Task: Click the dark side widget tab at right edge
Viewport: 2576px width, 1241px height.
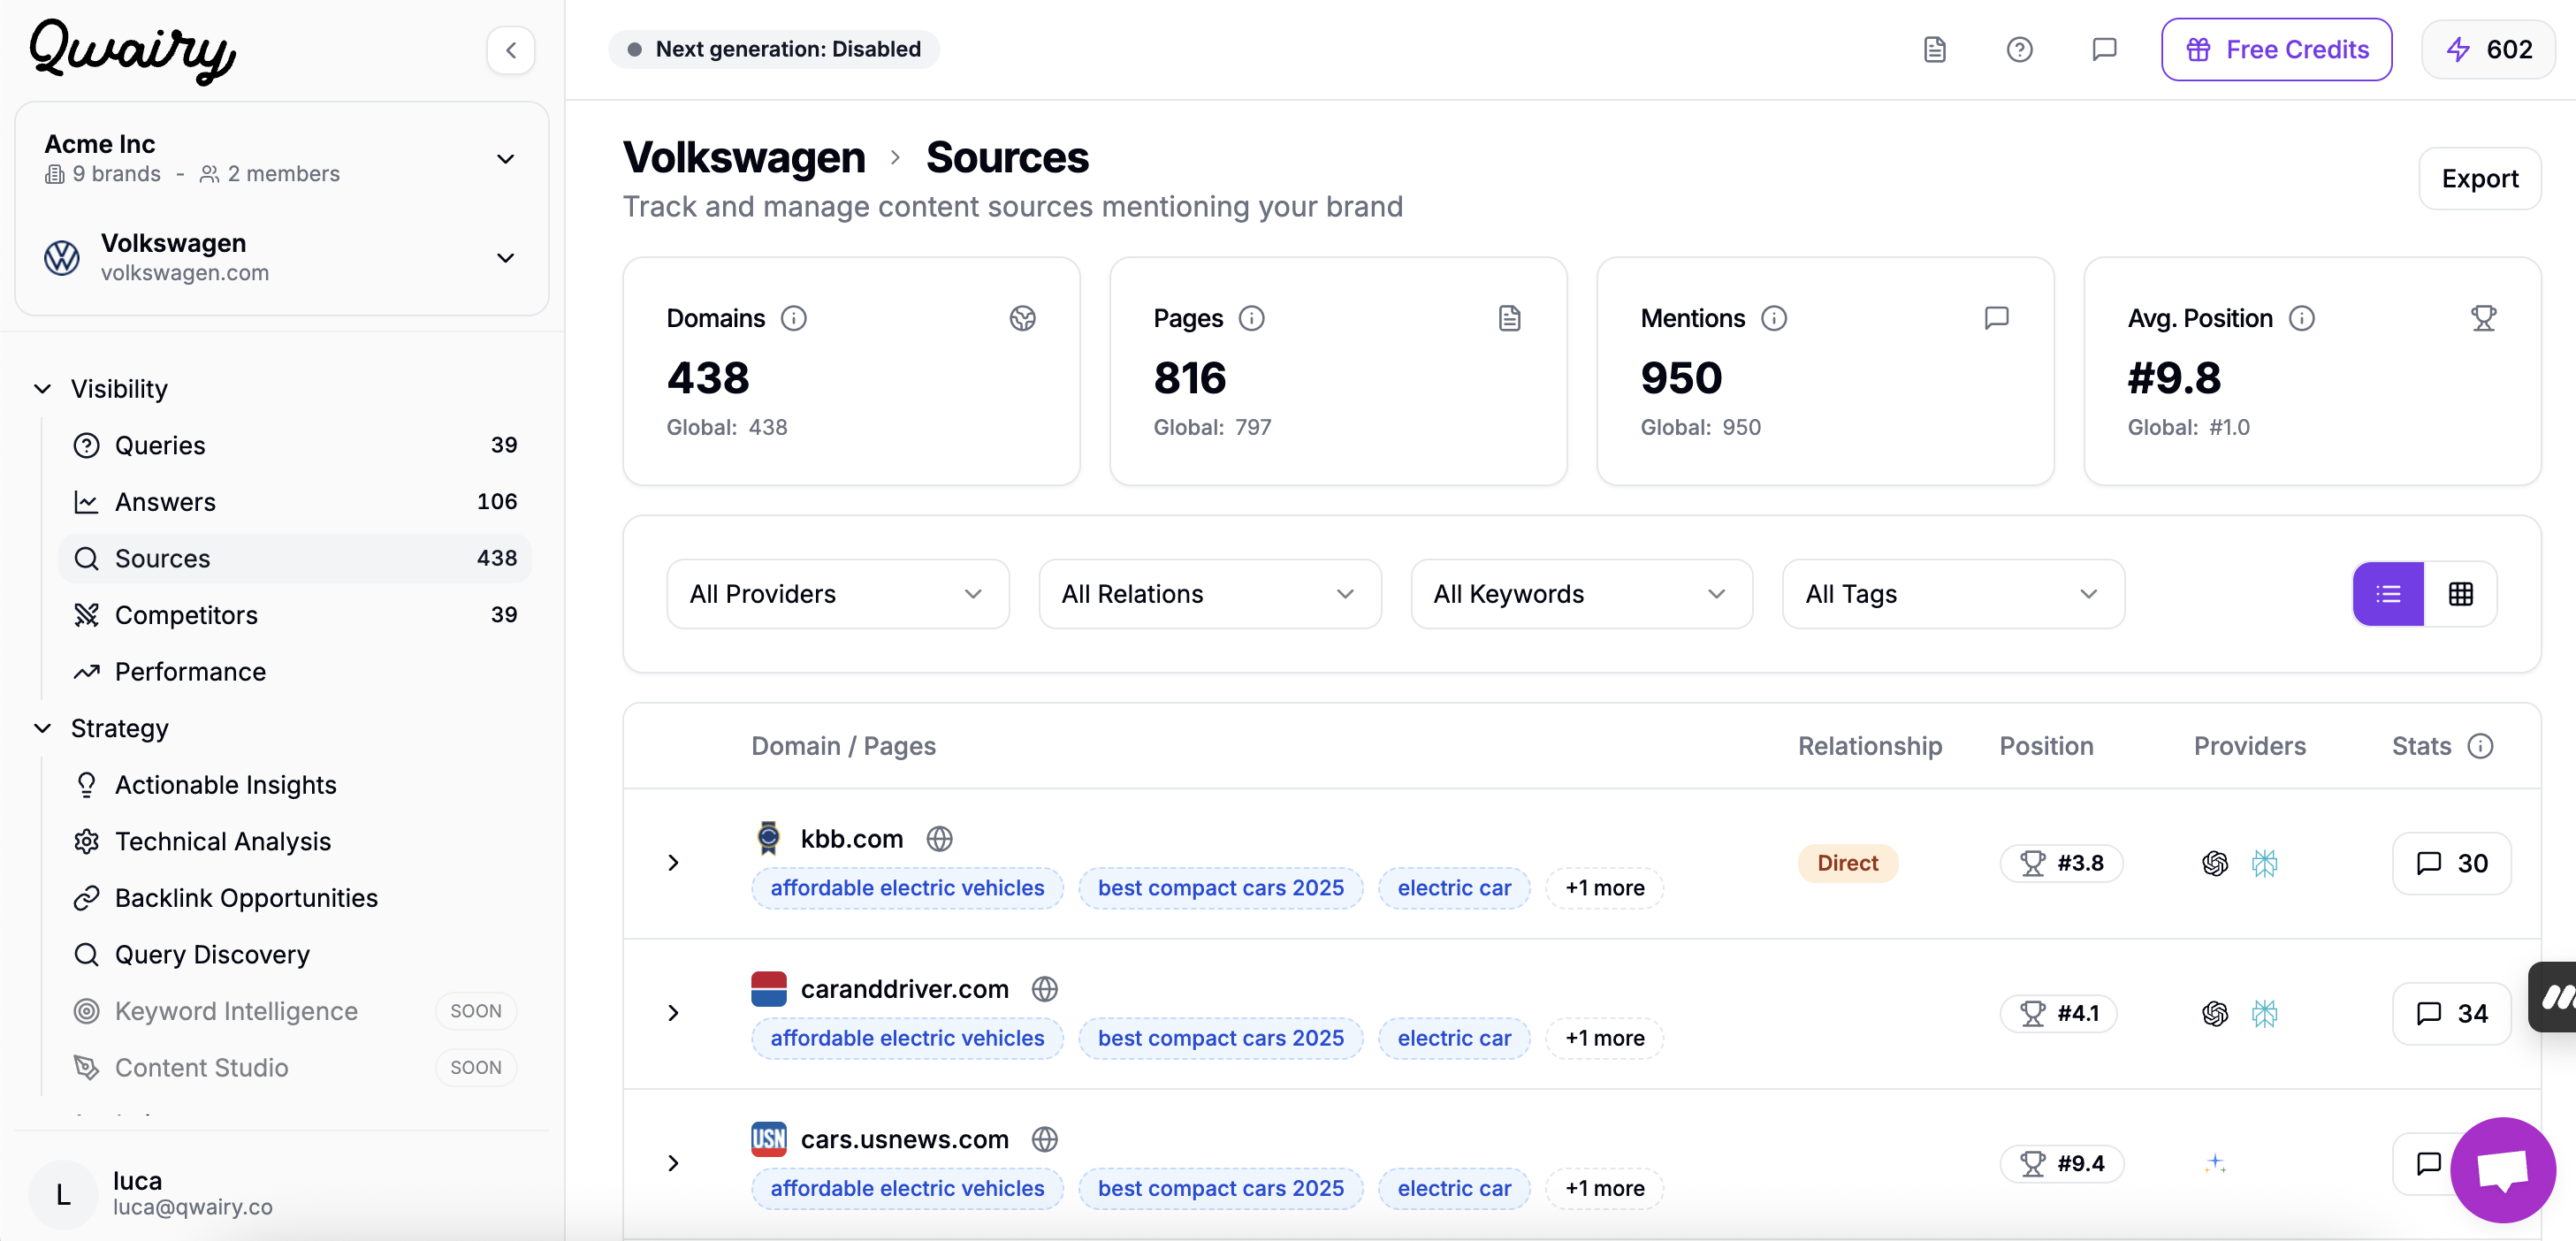Action: 2553,997
